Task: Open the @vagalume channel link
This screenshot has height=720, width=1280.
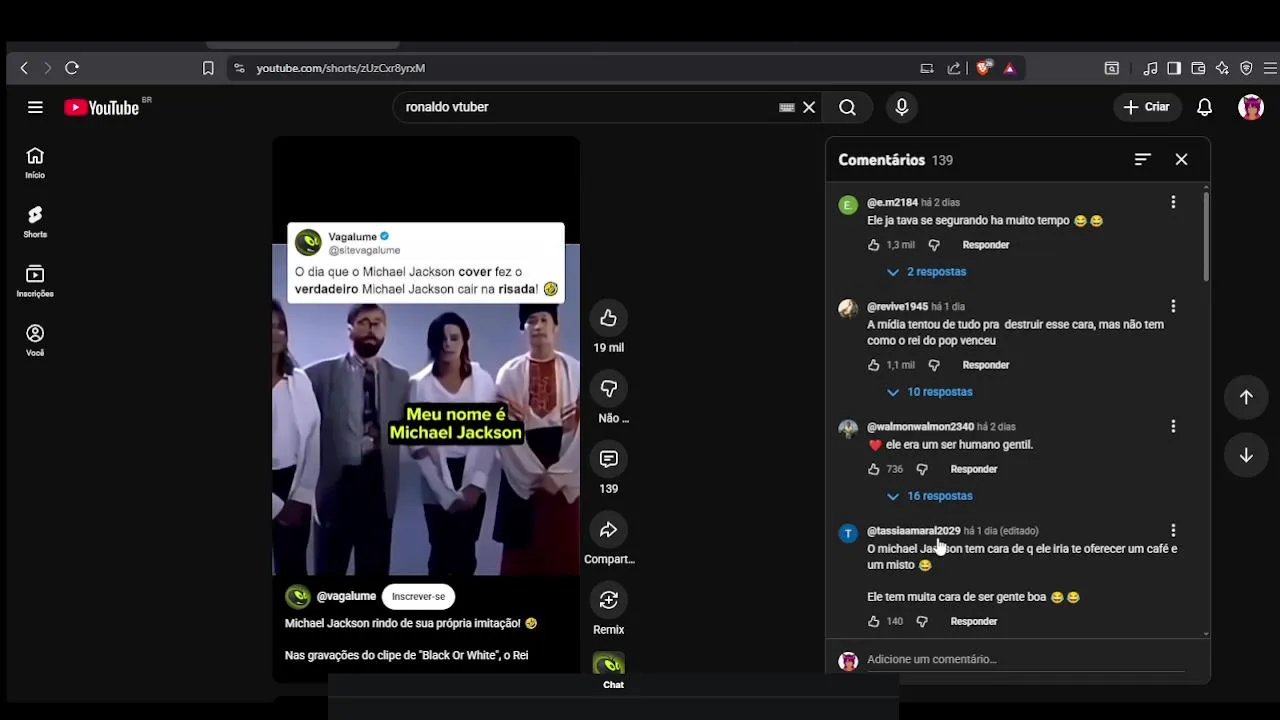Action: click(346, 596)
